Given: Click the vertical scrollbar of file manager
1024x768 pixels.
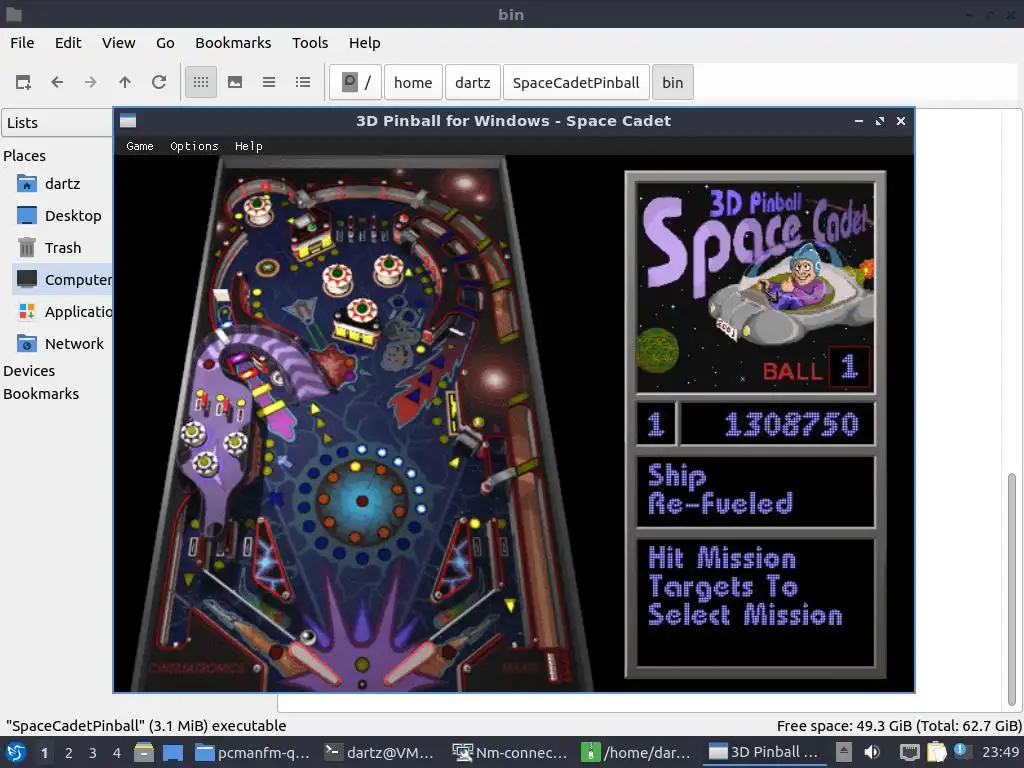Looking at the screenshot, I should point(1012,590).
